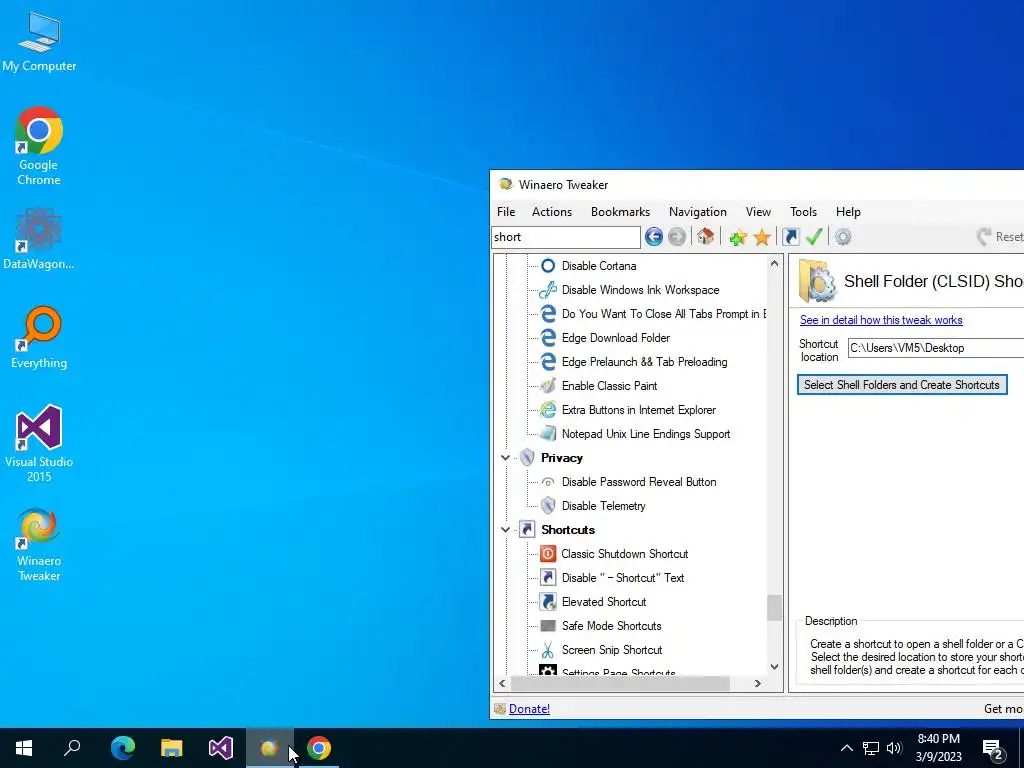Viewport: 1024px width, 768px height.
Task: Open the Tools menu
Action: [803, 212]
